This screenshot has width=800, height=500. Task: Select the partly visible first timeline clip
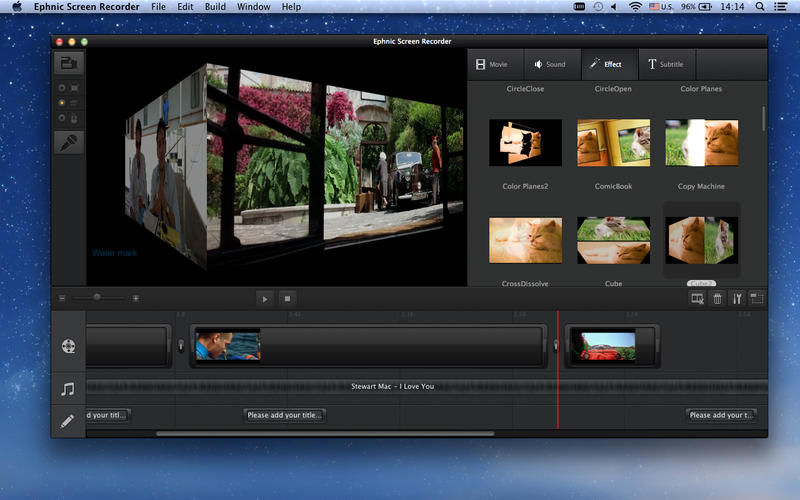pyautogui.click(x=128, y=346)
